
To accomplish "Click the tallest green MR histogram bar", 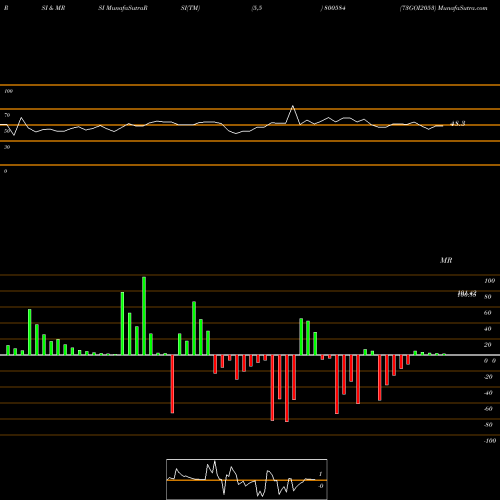I will (x=144, y=316).
